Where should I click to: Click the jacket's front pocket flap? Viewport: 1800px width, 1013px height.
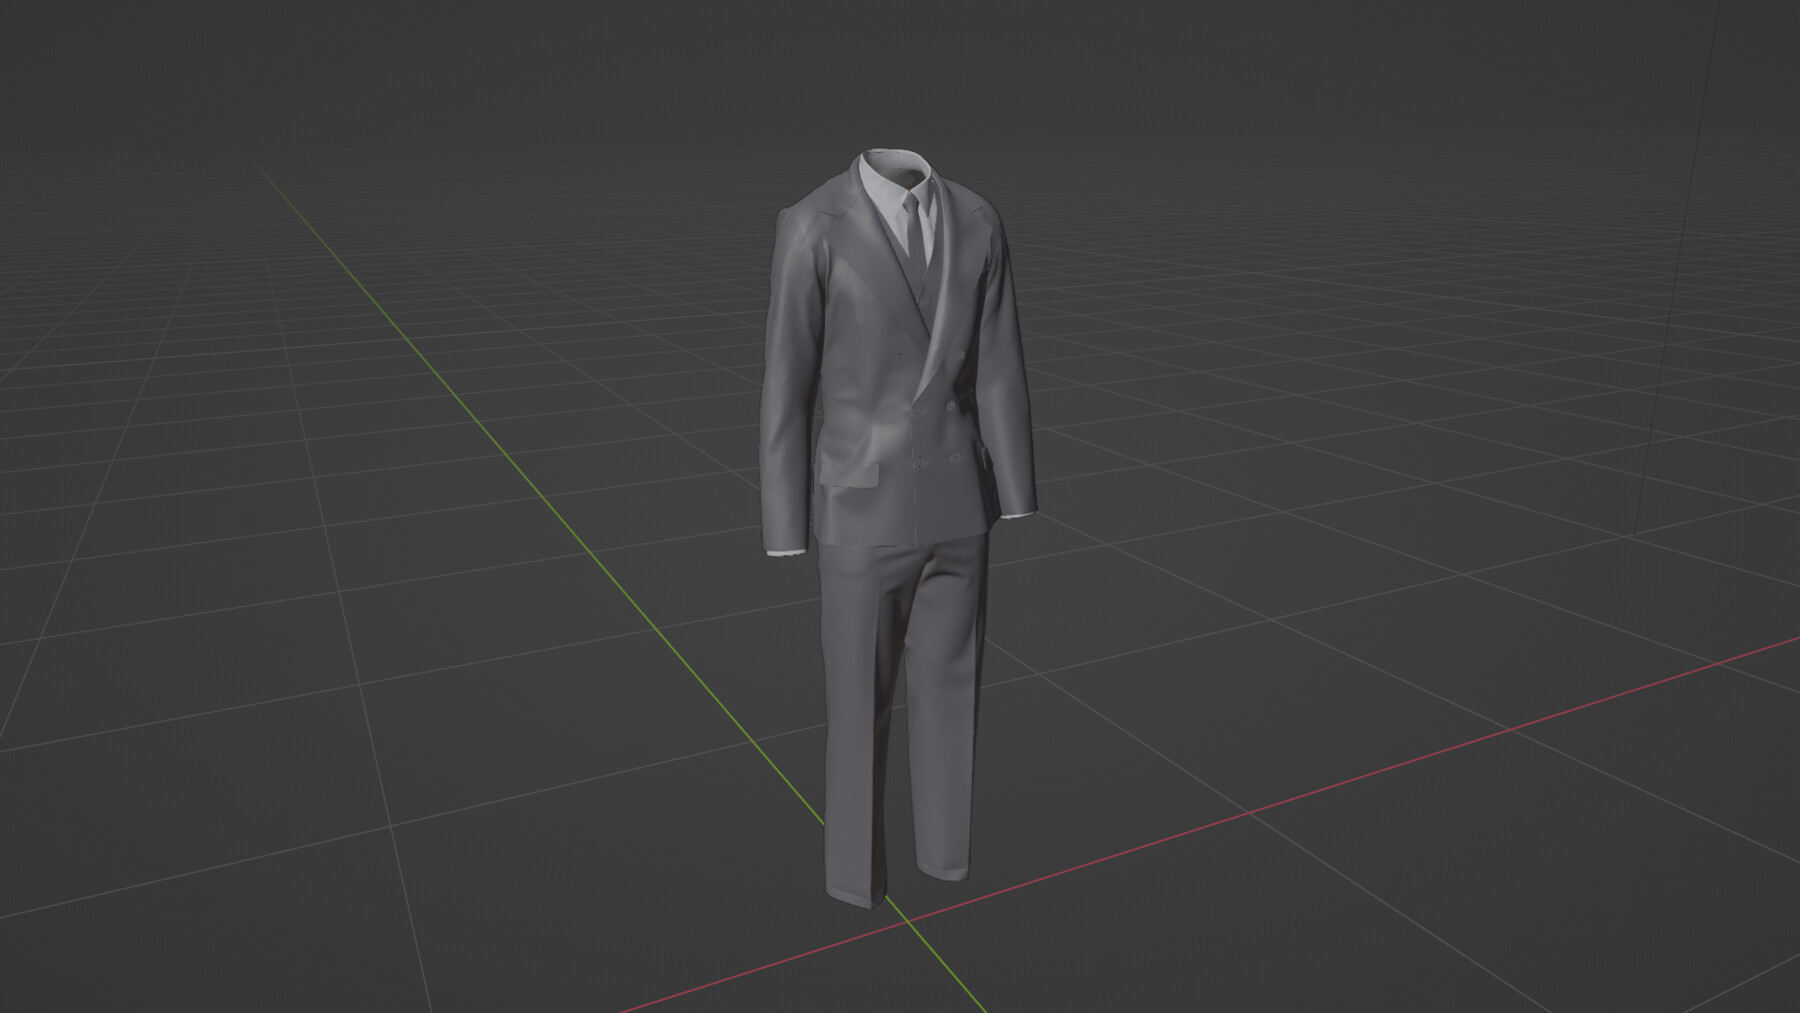(x=851, y=474)
